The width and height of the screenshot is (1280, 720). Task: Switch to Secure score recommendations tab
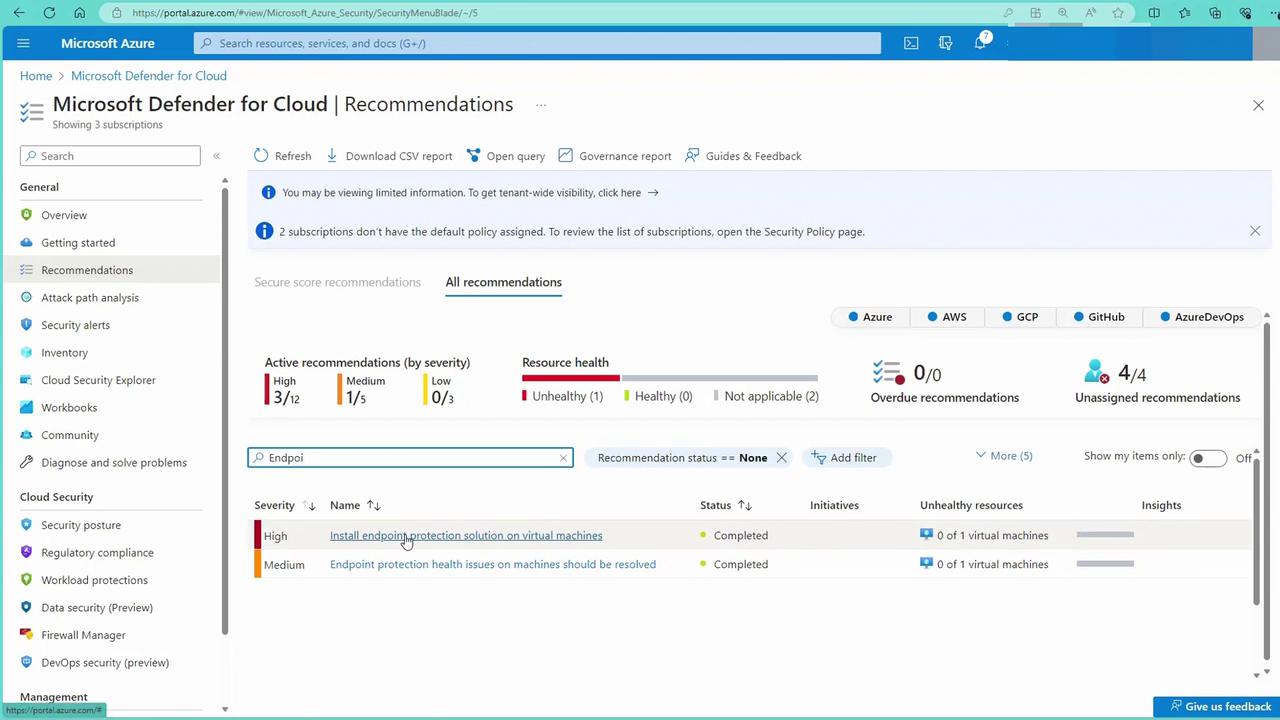pyautogui.click(x=337, y=282)
